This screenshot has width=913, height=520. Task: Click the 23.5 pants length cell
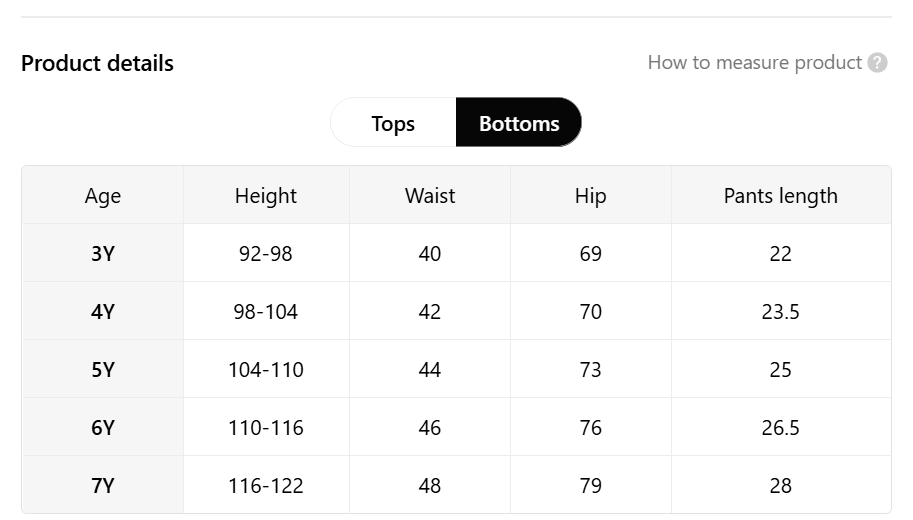(781, 312)
